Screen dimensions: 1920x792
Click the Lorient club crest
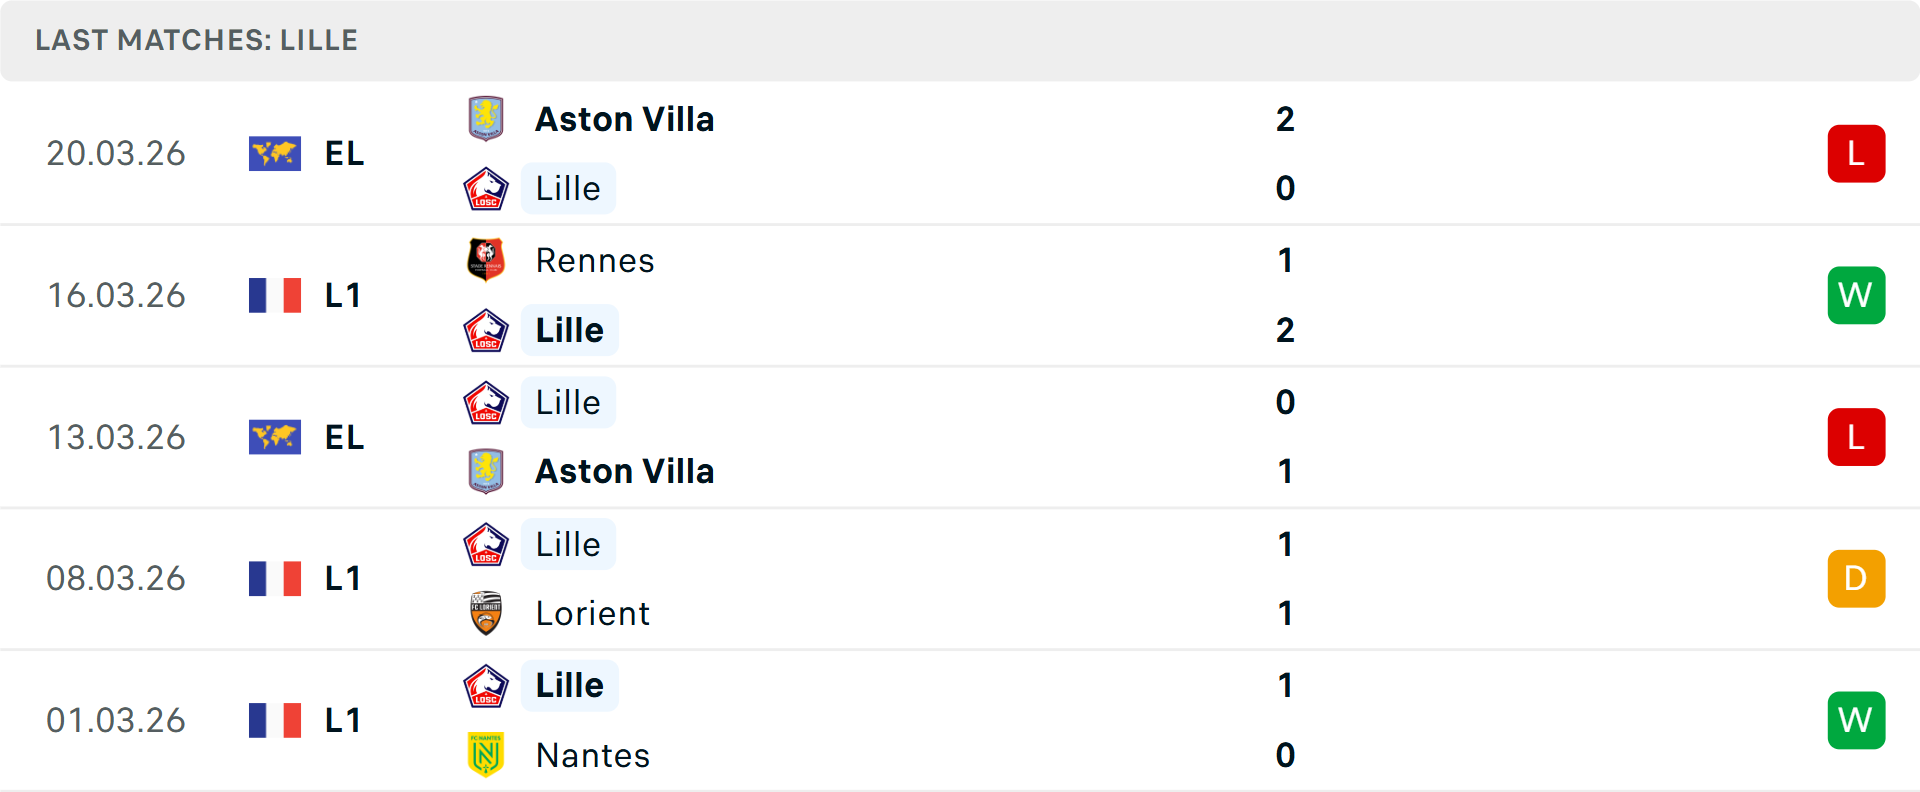(x=486, y=614)
